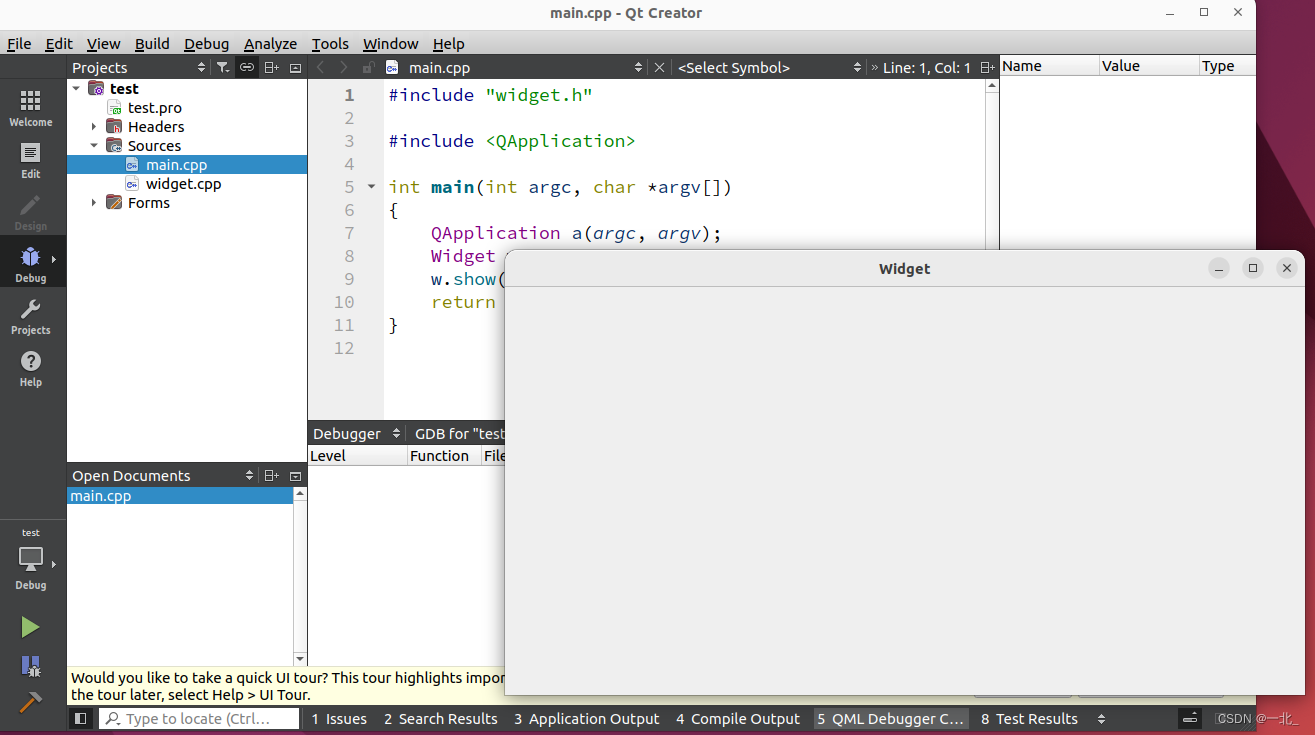Viewport: 1315px width, 735px height.
Task: Close the main.cpp document with X
Action: (659, 67)
